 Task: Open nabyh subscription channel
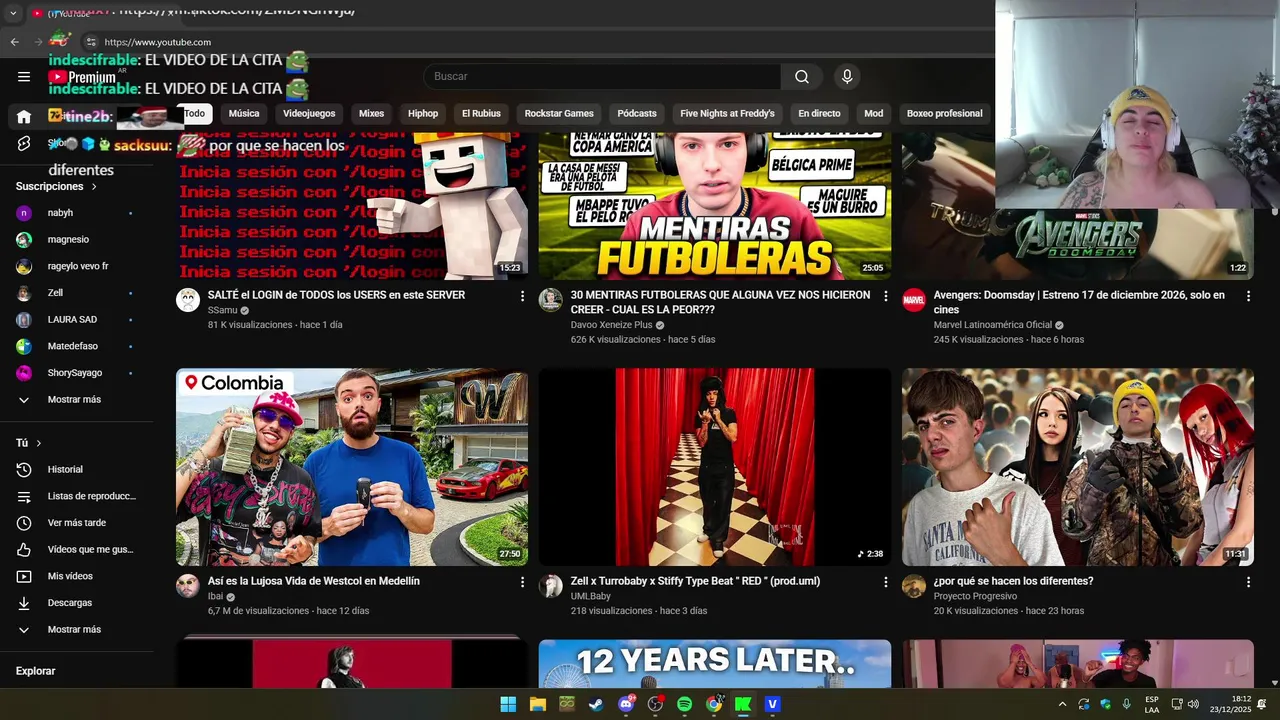click(x=76, y=214)
